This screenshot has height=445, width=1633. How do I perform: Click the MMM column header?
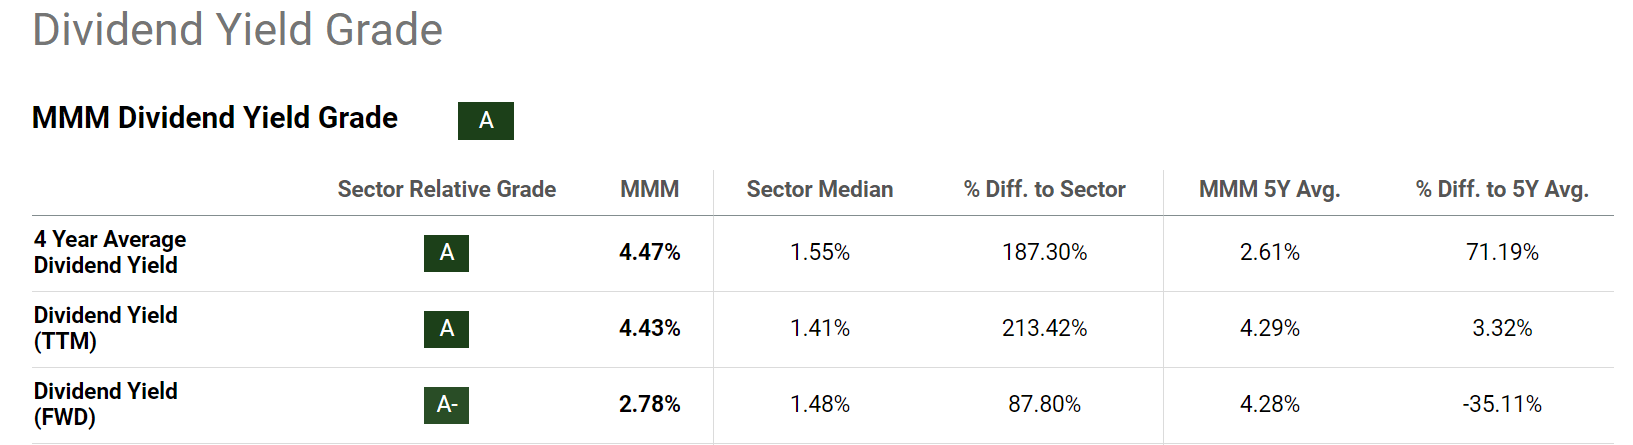tap(649, 190)
